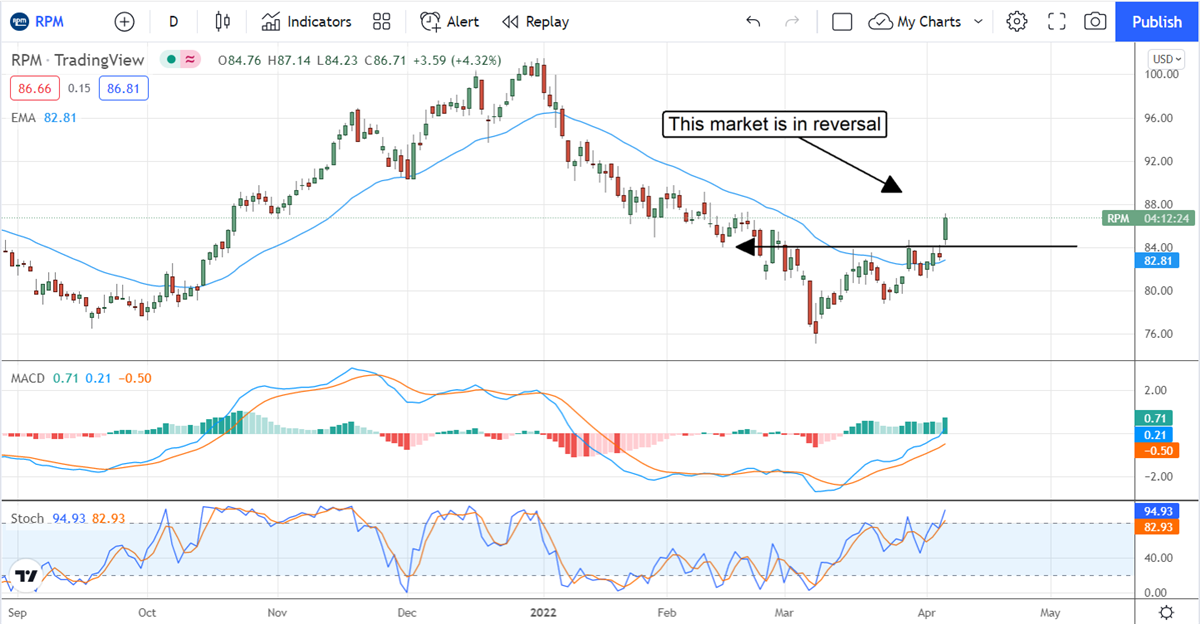This screenshot has width=1200, height=624.
Task: Open the Indicators dialog
Action: tap(306, 21)
